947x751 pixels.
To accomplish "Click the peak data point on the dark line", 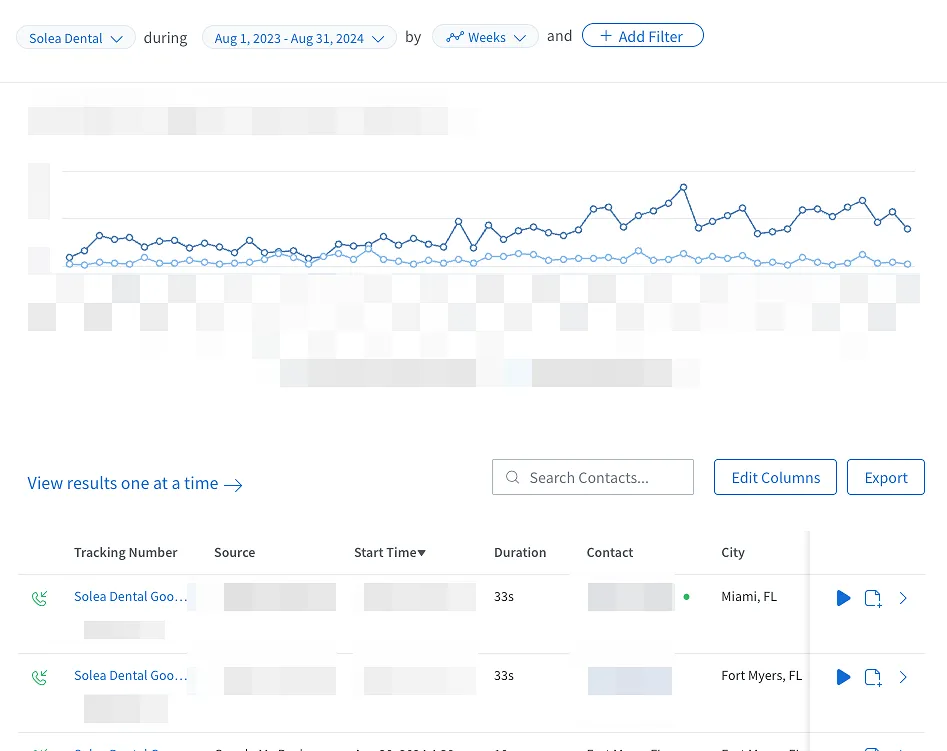I will pyautogui.click(x=683, y=187).
